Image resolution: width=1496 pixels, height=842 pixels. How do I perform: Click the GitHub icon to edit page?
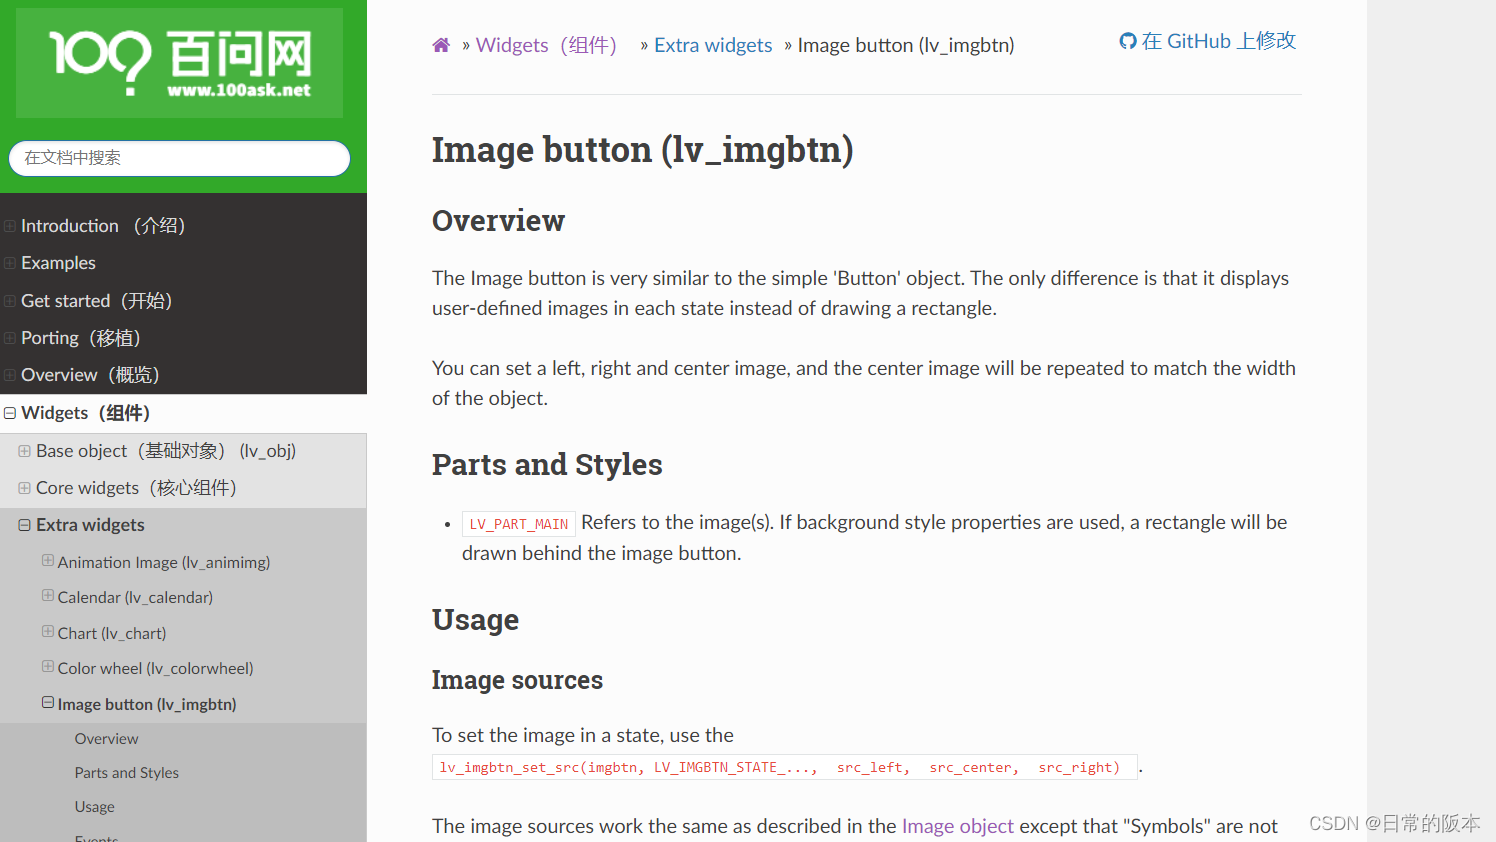[x=1128, y=41]
